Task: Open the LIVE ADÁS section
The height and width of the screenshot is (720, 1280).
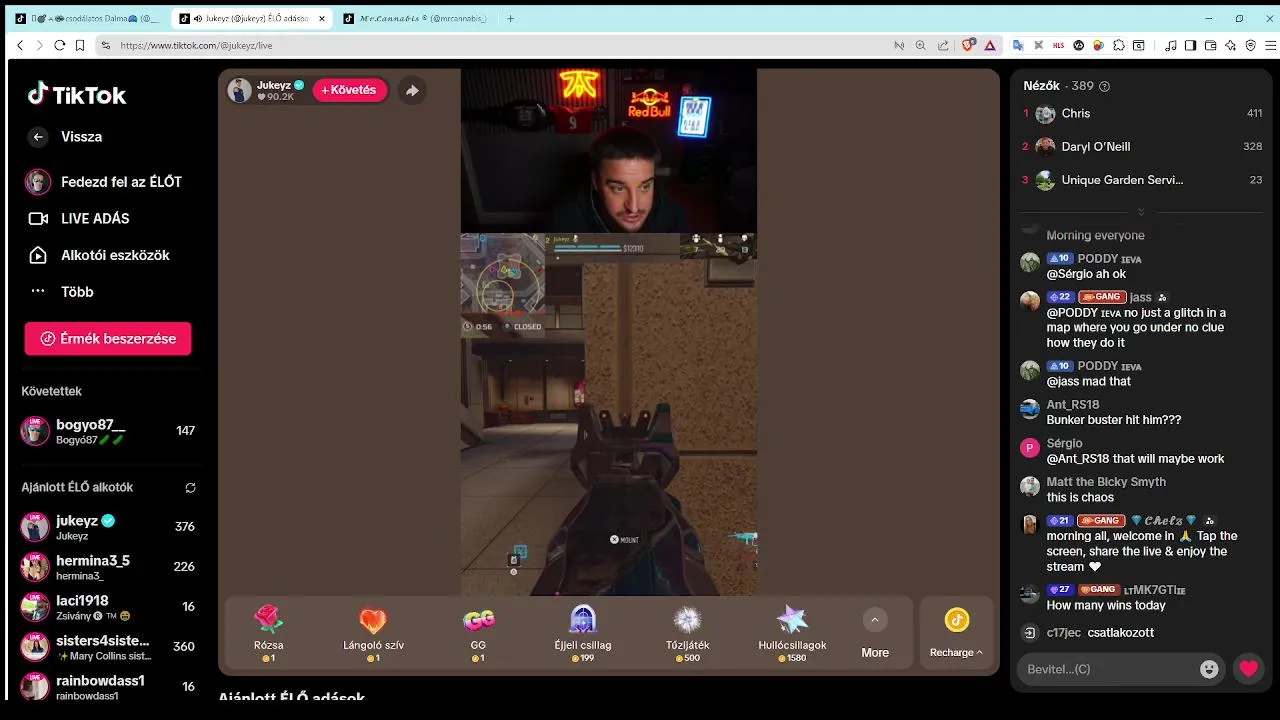Action: (78, 218)
